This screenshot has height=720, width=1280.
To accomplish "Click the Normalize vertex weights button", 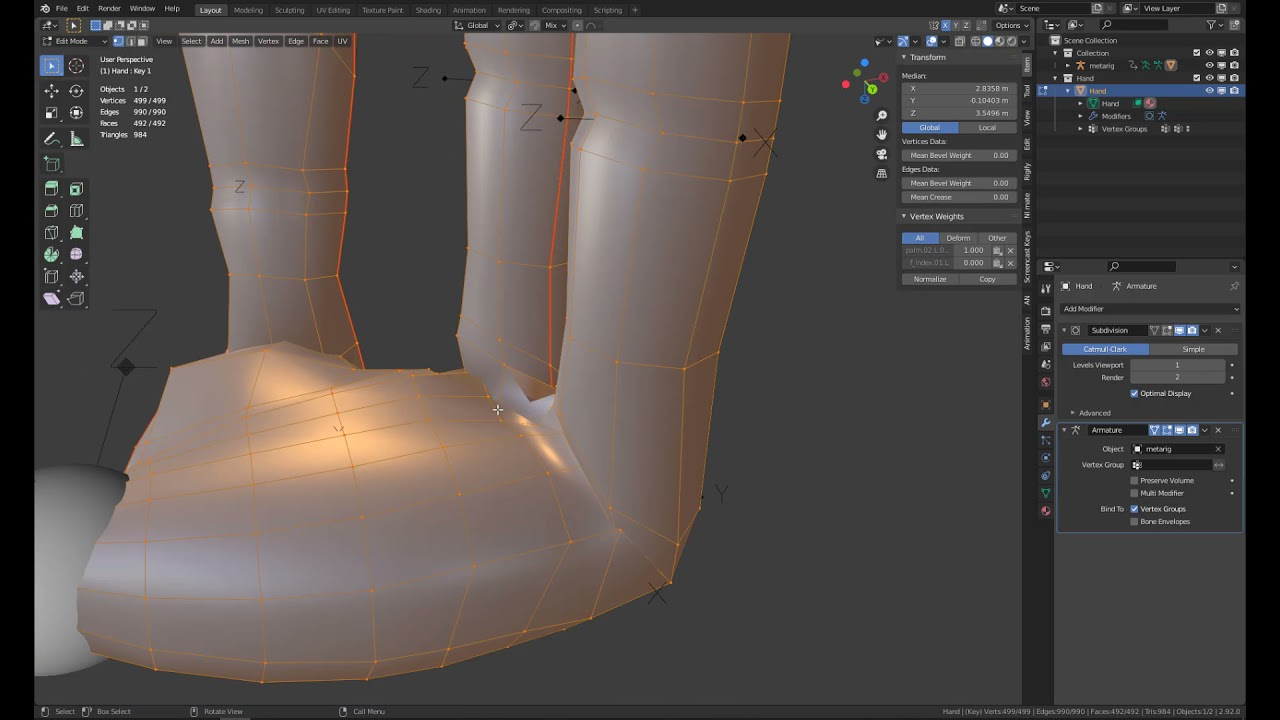I will 929,279.
